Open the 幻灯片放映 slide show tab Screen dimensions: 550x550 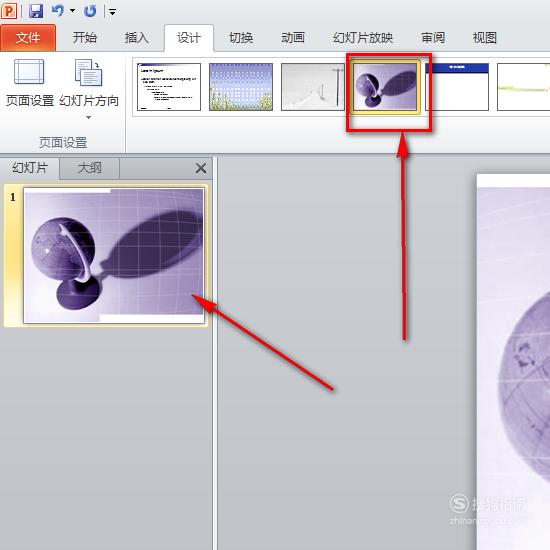363,37
